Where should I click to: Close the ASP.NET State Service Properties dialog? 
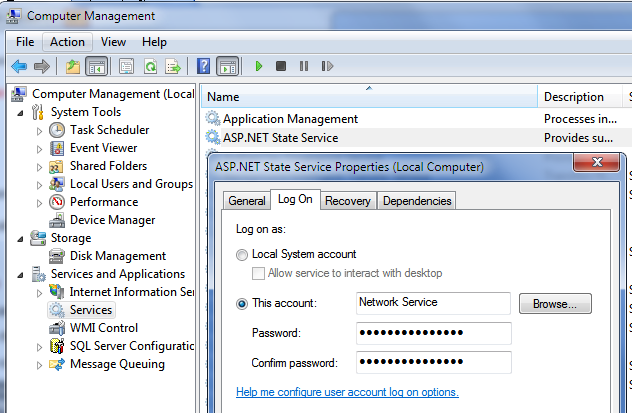click(597, 162)
